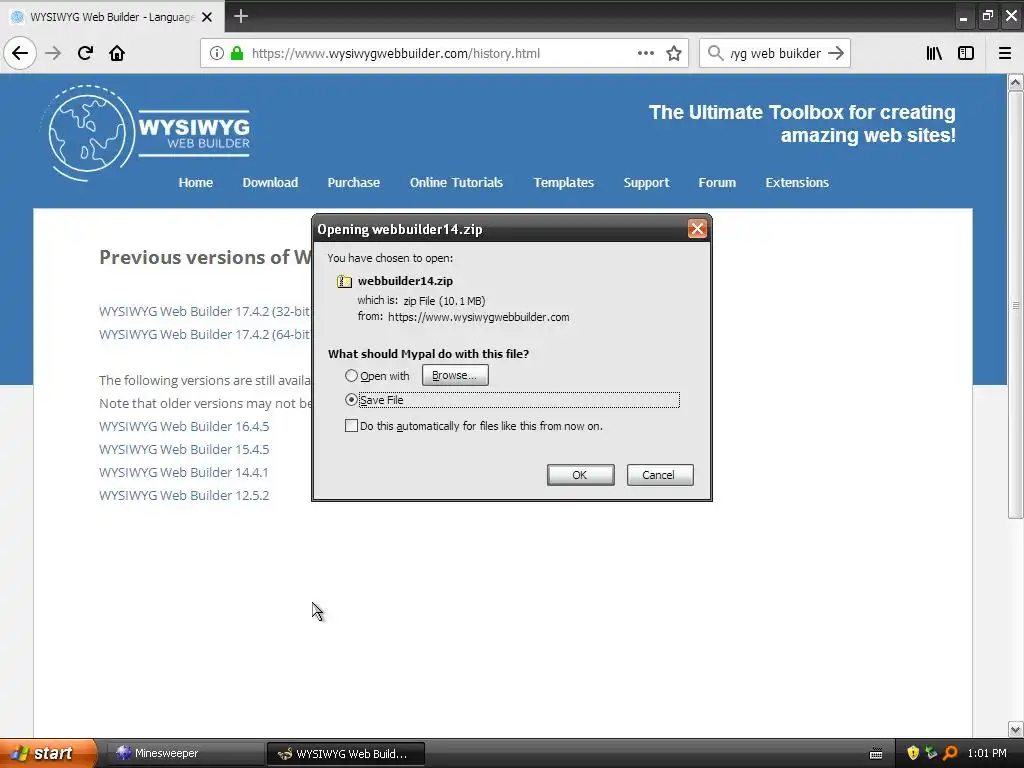
Task: Download WYSIWYG Web Builder 14.4.1
Action: coord(184,472)
